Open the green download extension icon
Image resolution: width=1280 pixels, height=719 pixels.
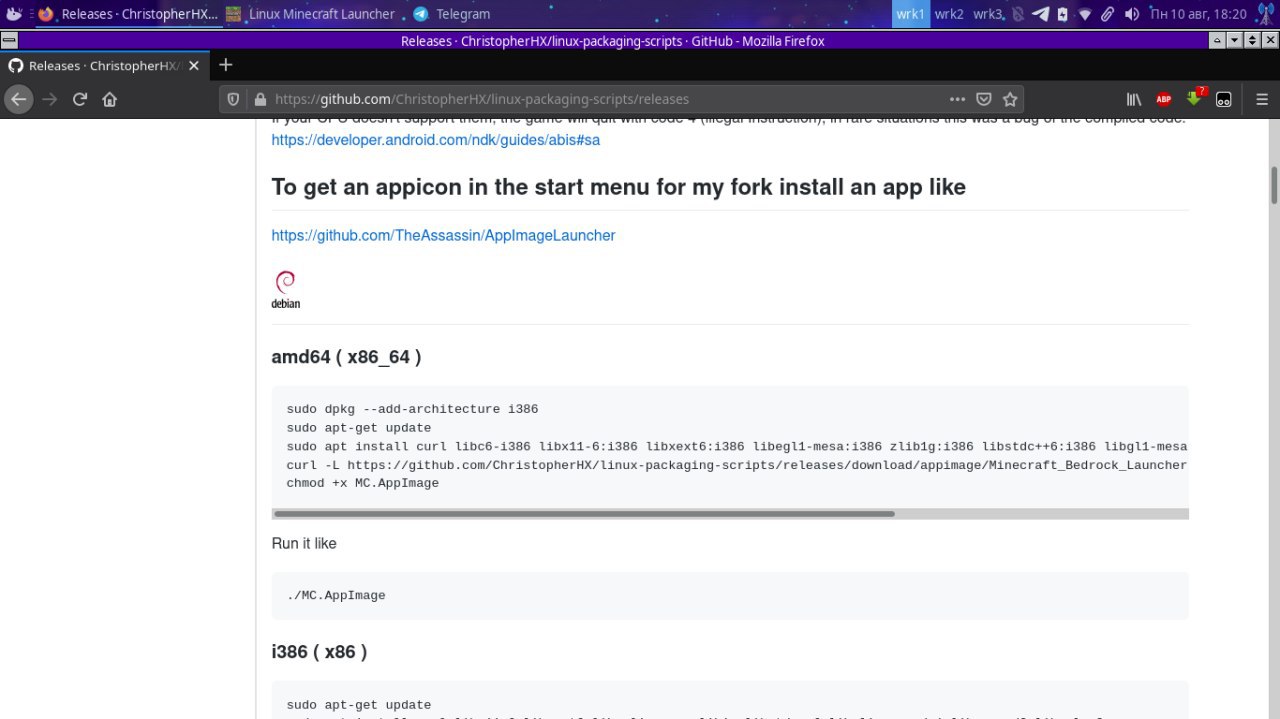tap(1195, 98)
